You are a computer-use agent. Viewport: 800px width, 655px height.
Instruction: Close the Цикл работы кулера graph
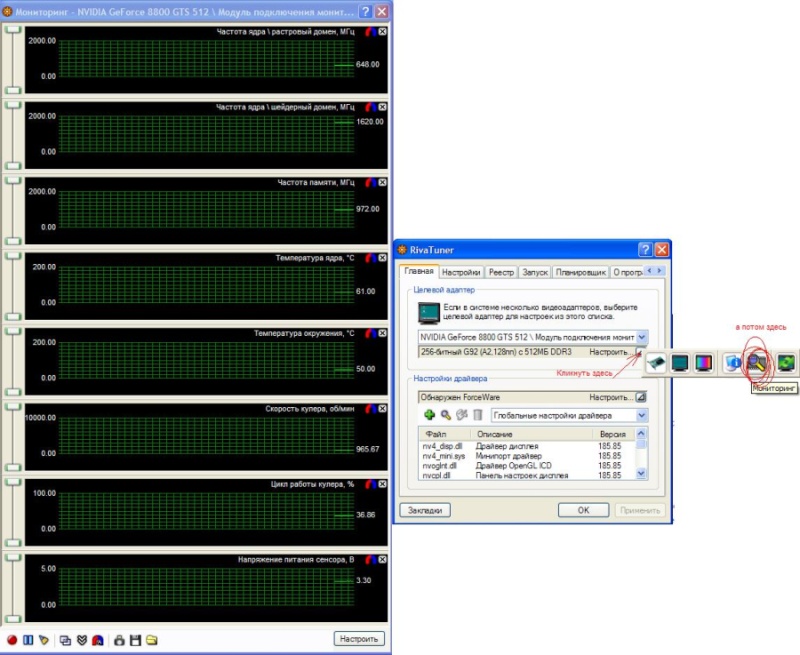(x=383, y=484)
